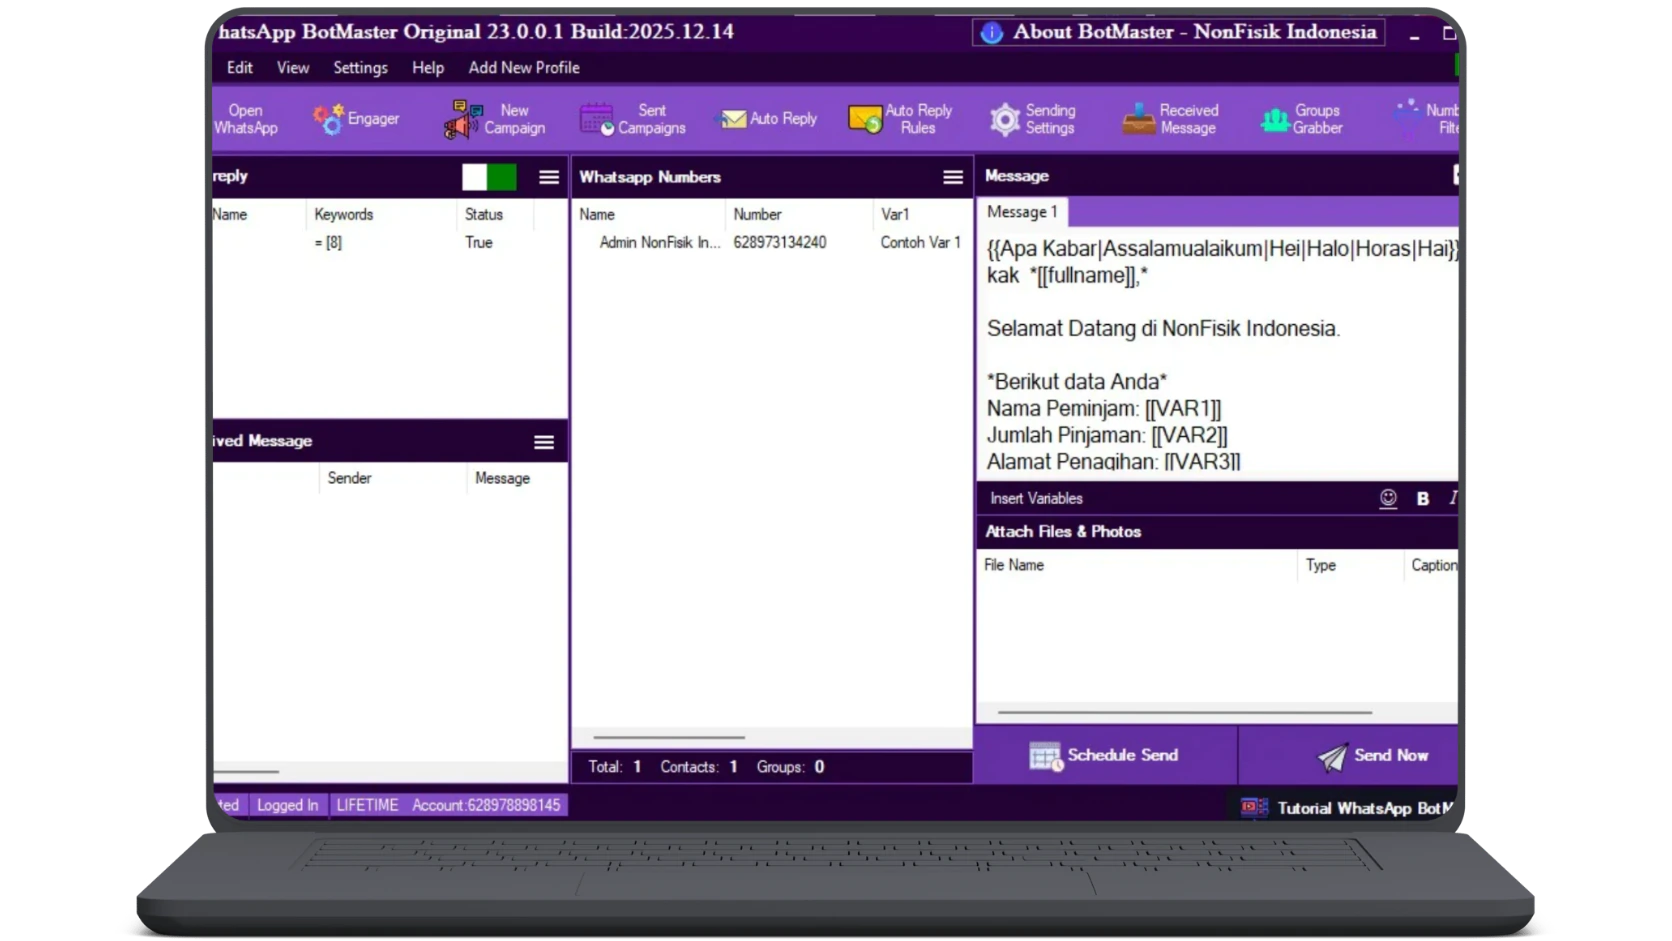Open the Help menu
The height and width of the screenshot is (941, 1672).
point(428,68)
